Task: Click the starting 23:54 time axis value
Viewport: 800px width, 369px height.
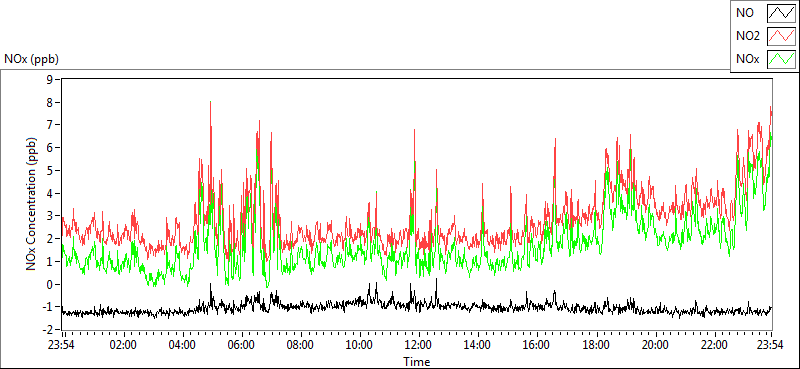Action: click(x=61, y=345)
